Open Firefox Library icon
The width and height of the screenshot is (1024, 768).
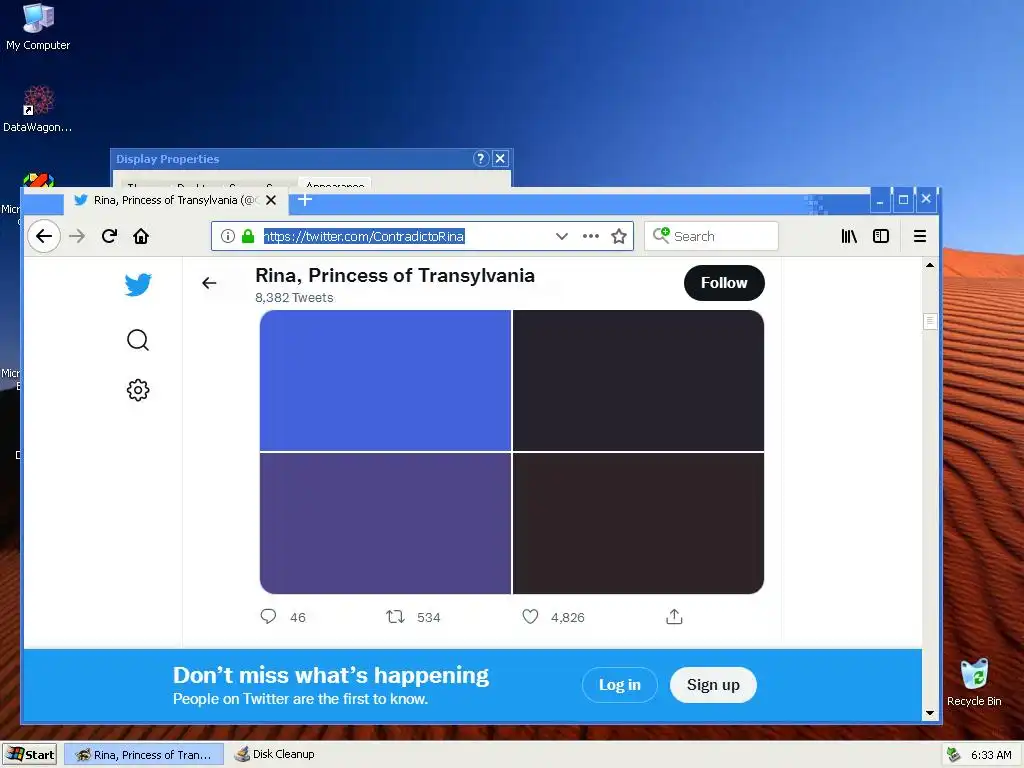click(x=849, y=236)
